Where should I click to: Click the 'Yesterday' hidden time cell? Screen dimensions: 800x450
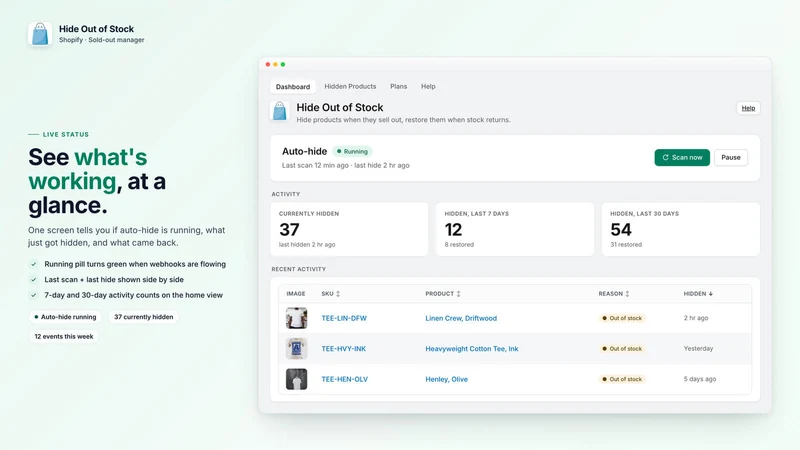pyautogui.click(x=698, y=349)
